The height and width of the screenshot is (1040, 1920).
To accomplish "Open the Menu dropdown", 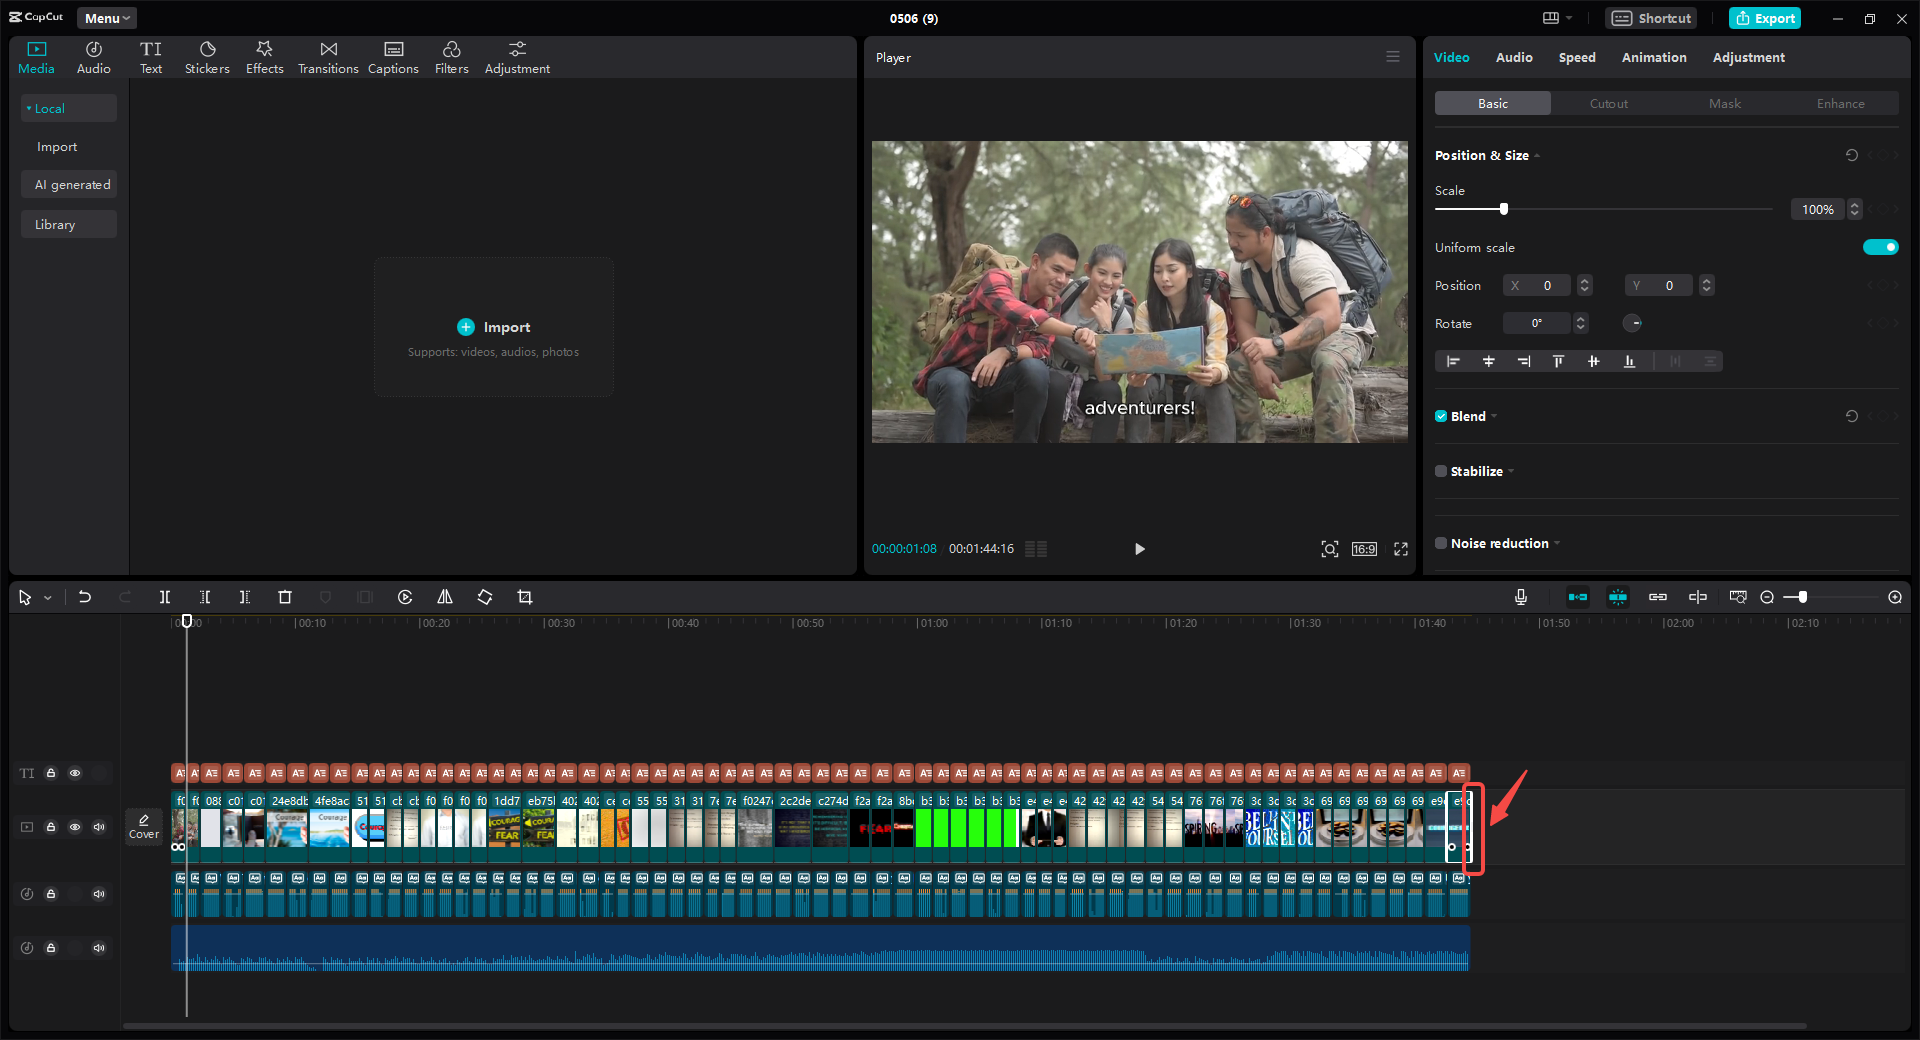I will click(106, 18).
